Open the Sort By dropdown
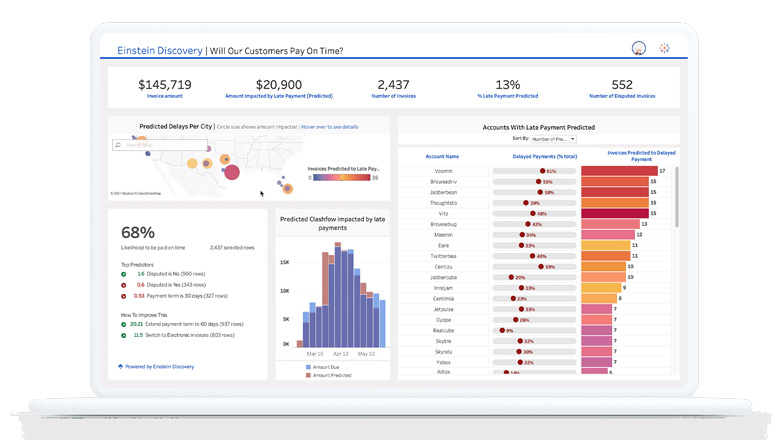The image size is (782, 440). [x=554, y=139]
